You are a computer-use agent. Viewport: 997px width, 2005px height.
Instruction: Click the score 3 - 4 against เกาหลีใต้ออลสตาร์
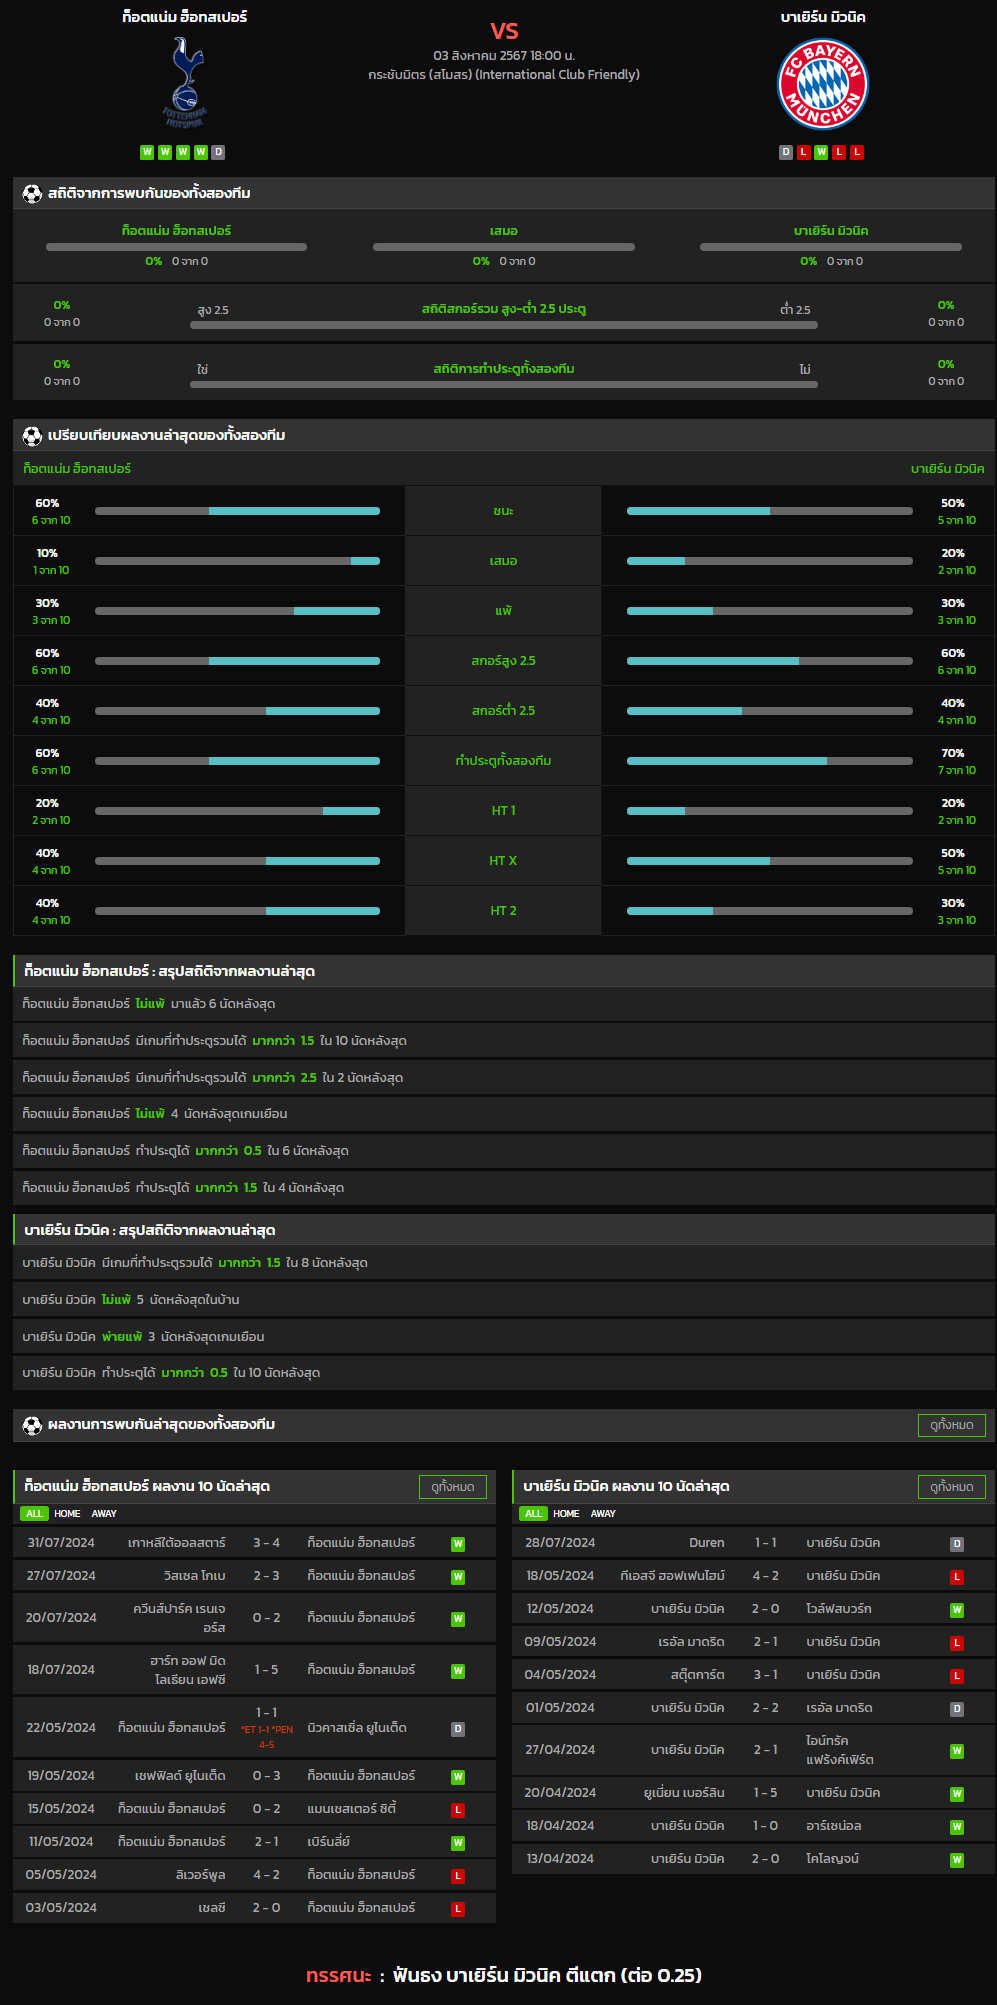coord(267,1543)
